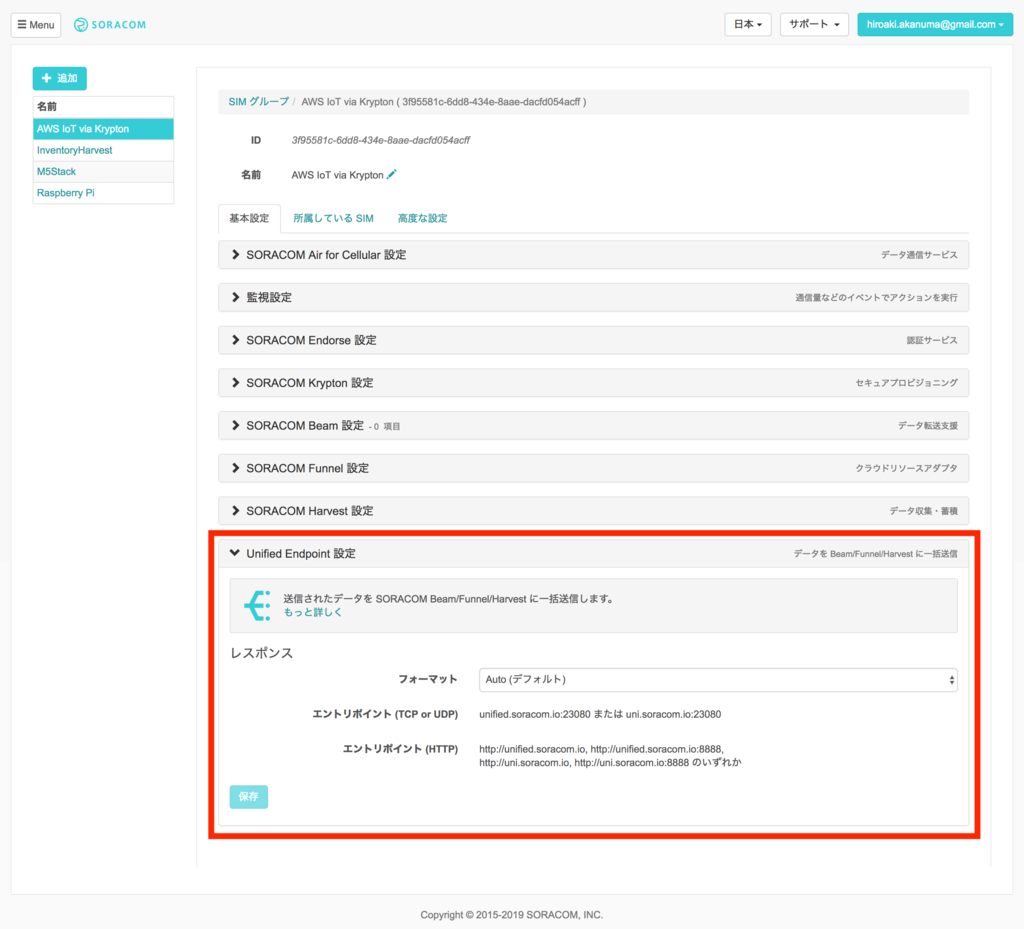Expand SORACOM Harvest 設定 section
The height and width of the screenshot is (929, 1024).
593,511
